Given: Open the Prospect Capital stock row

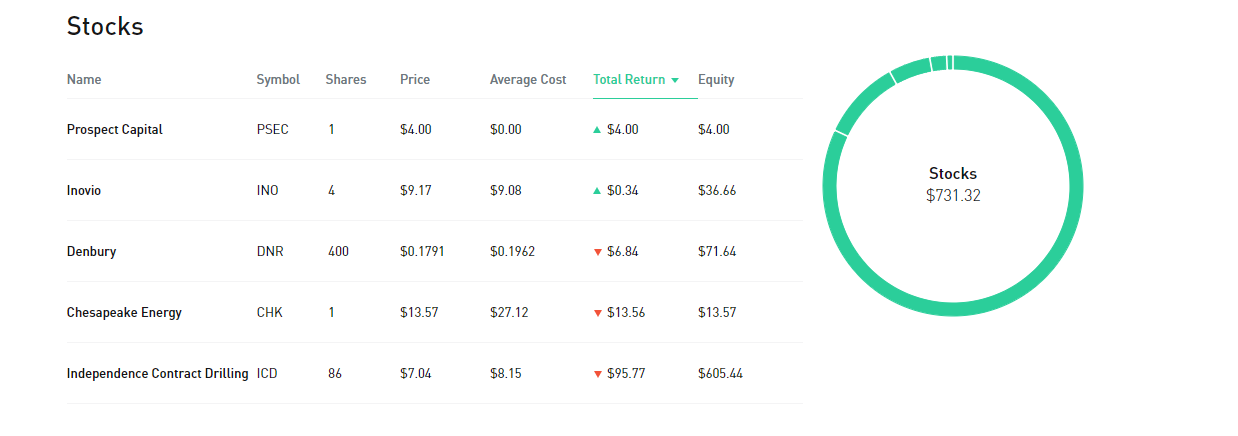Looking at the screenshot, I should click(115, 130).
